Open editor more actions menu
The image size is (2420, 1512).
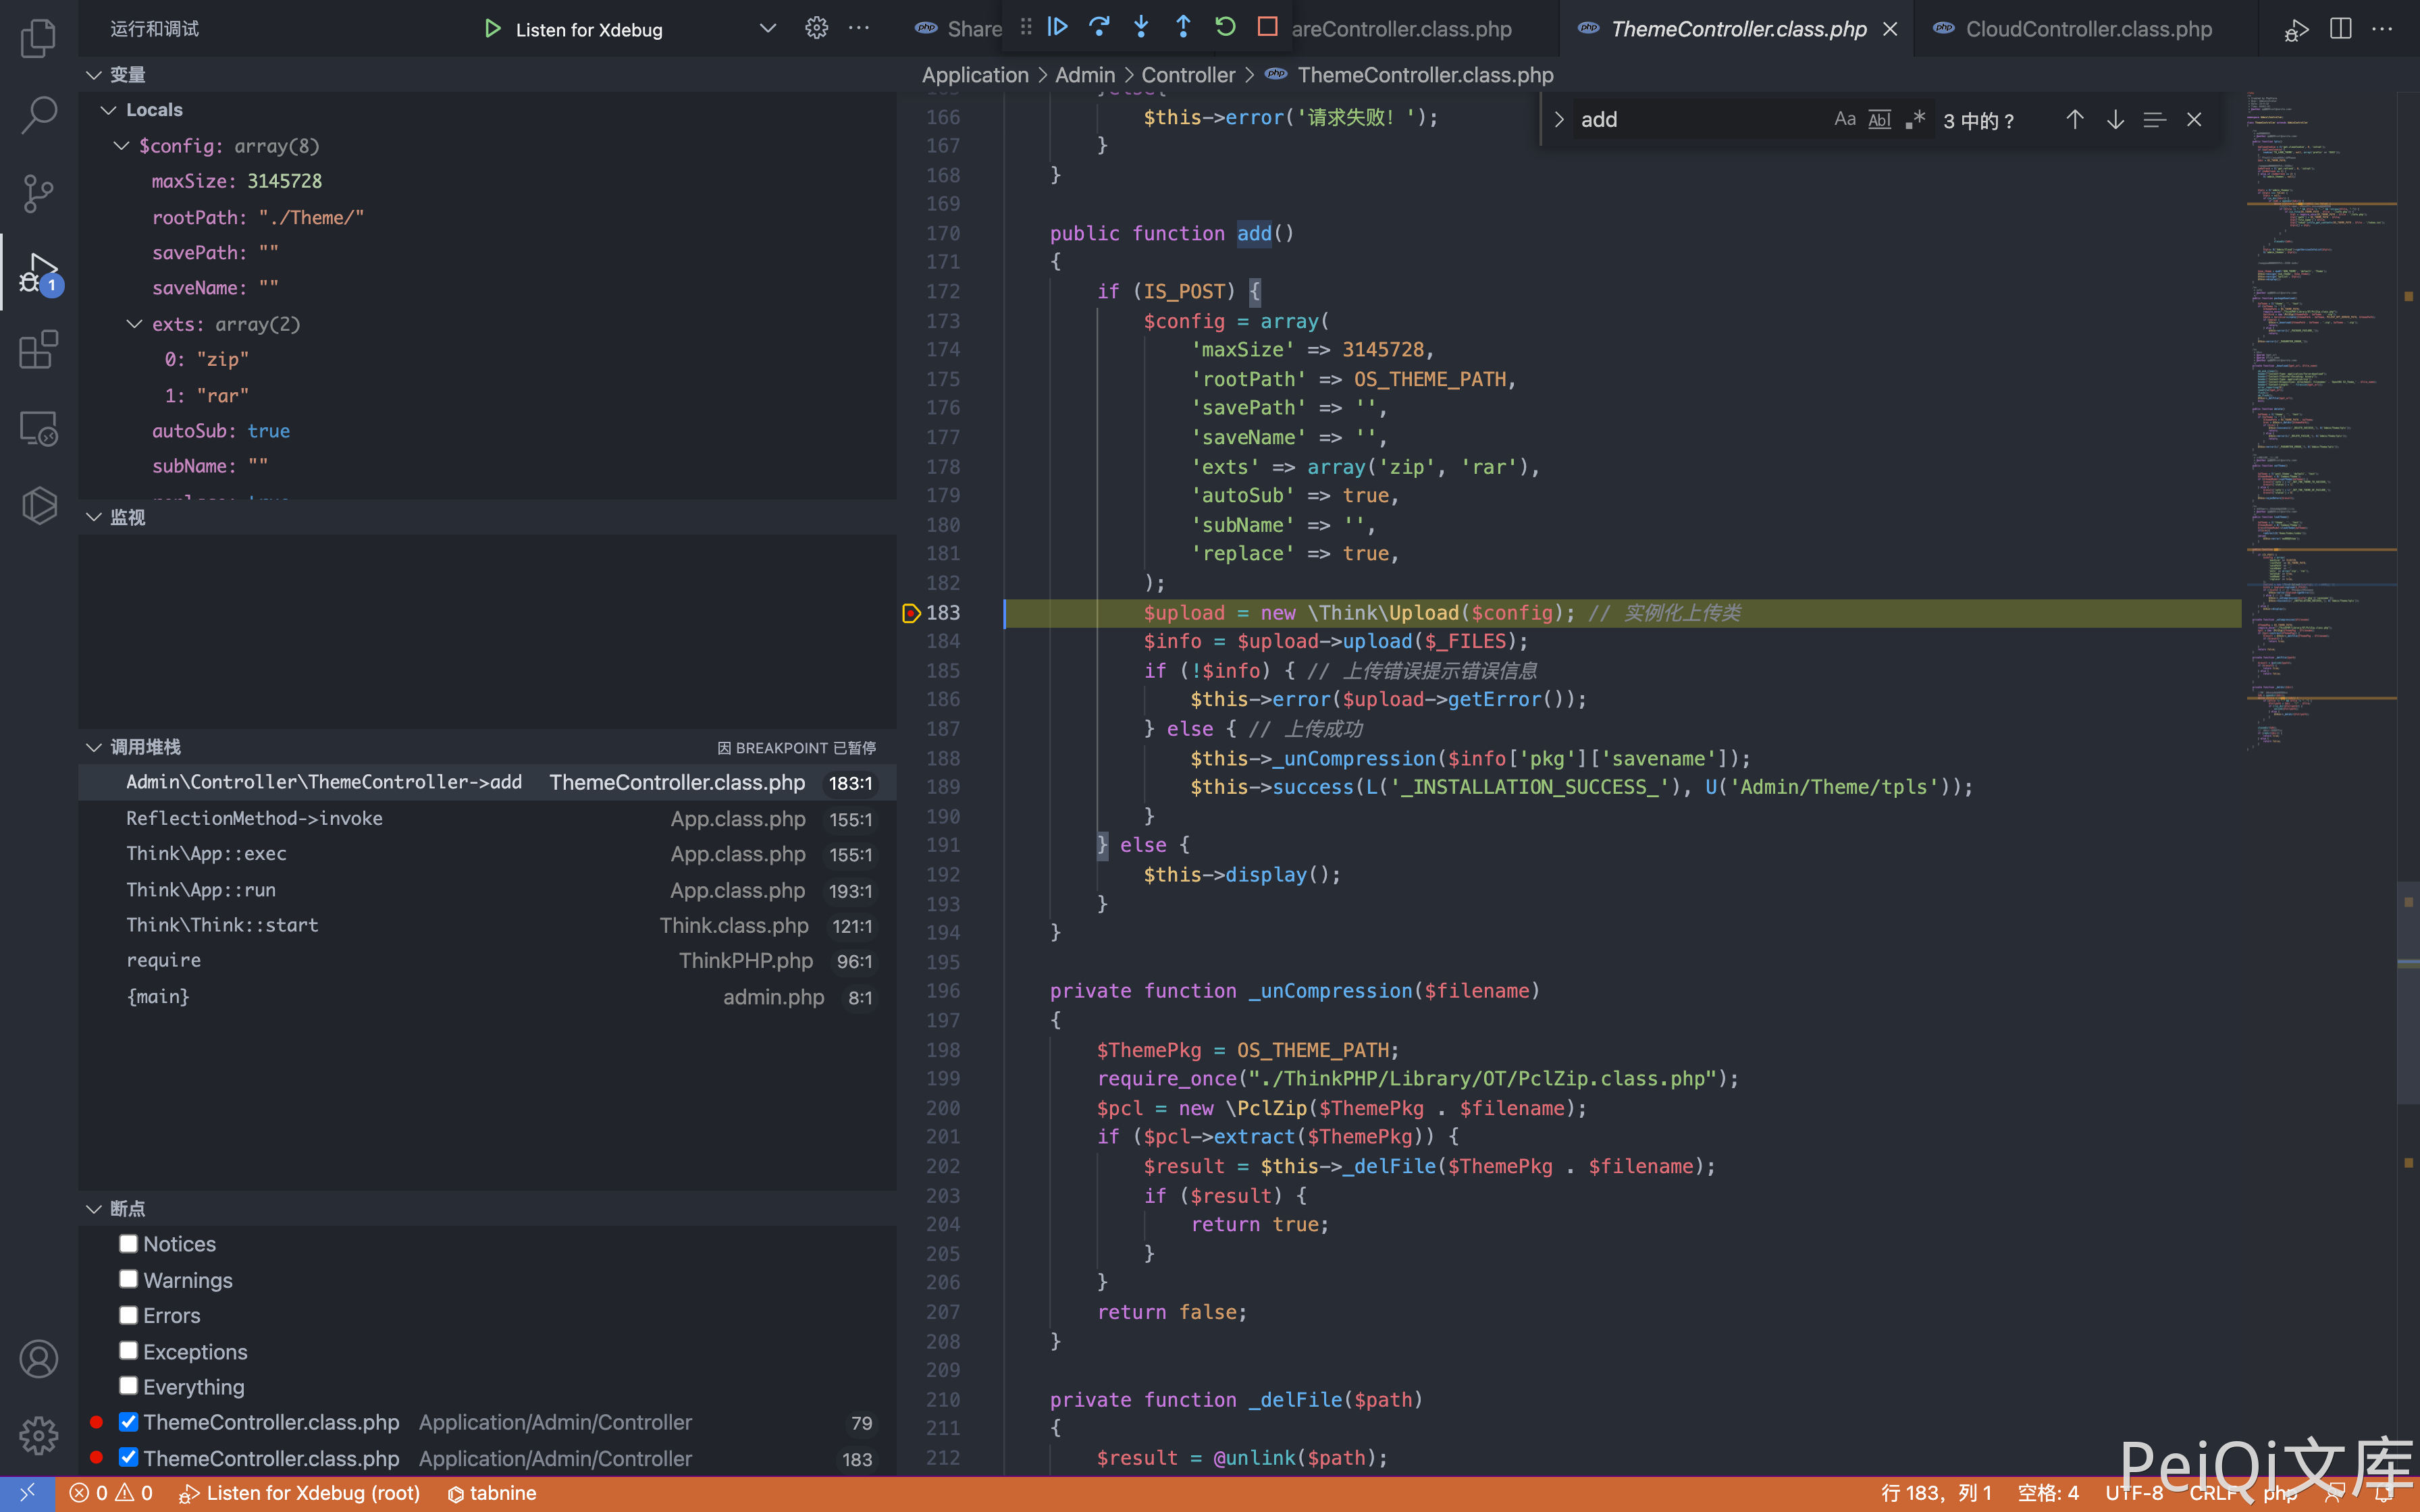(2382, 29)
